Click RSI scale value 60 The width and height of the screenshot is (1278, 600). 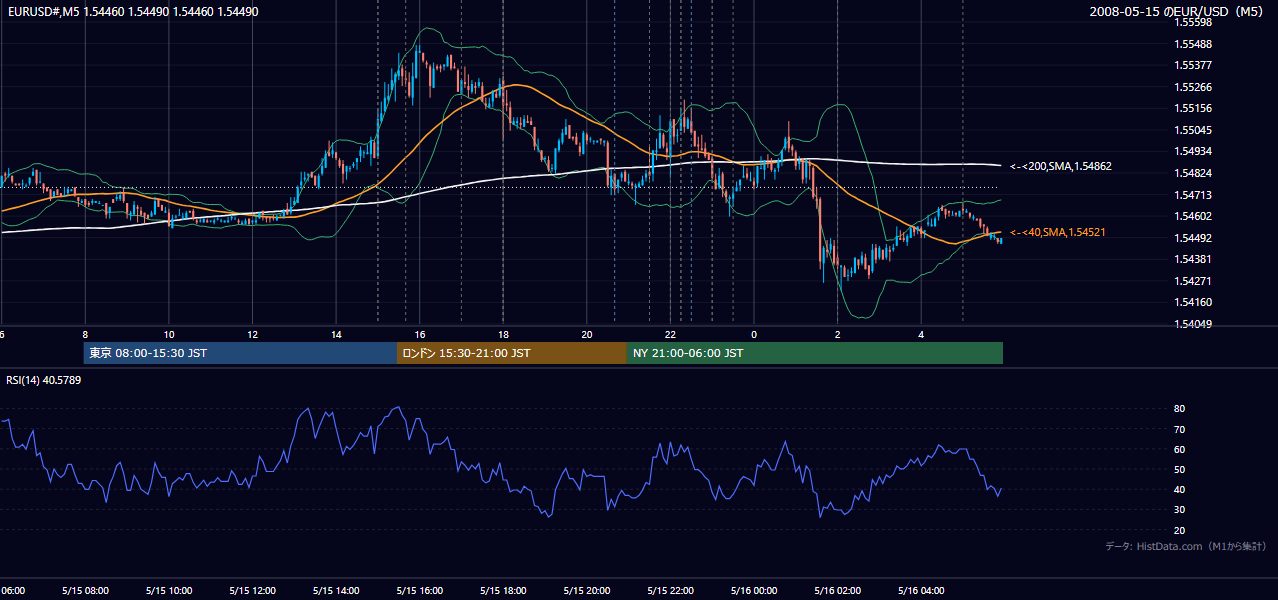point(1179,449)
